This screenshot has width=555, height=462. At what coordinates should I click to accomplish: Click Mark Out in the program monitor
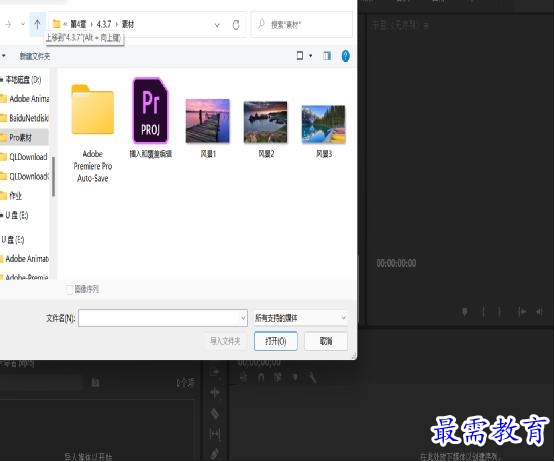499,312
